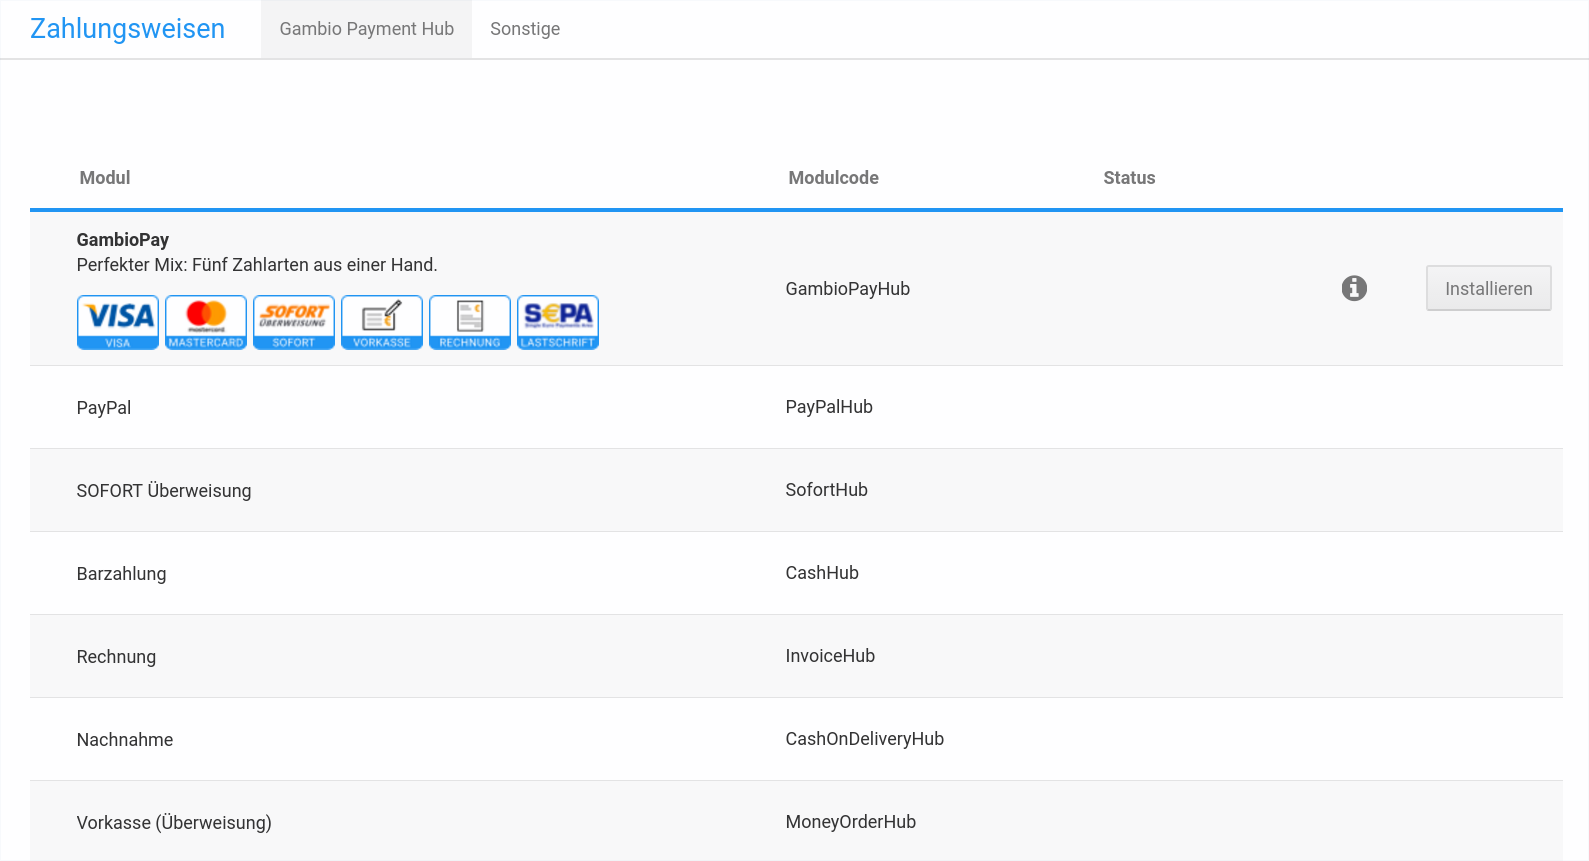Select the Vorkasse (Überweisung) module row
The width and height of the screenshot is (1589, 861).
(174, 823)
